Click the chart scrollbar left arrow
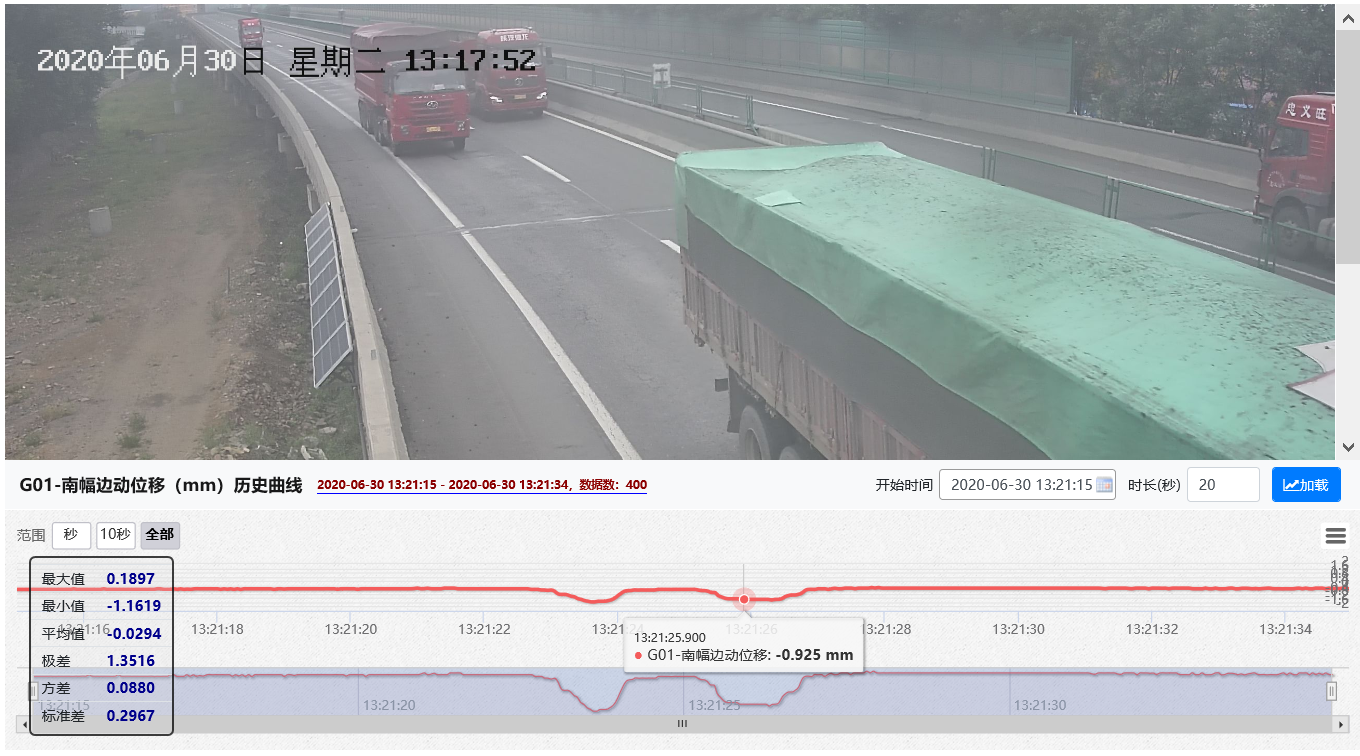 pyautogui.click(x=24, y=724)
